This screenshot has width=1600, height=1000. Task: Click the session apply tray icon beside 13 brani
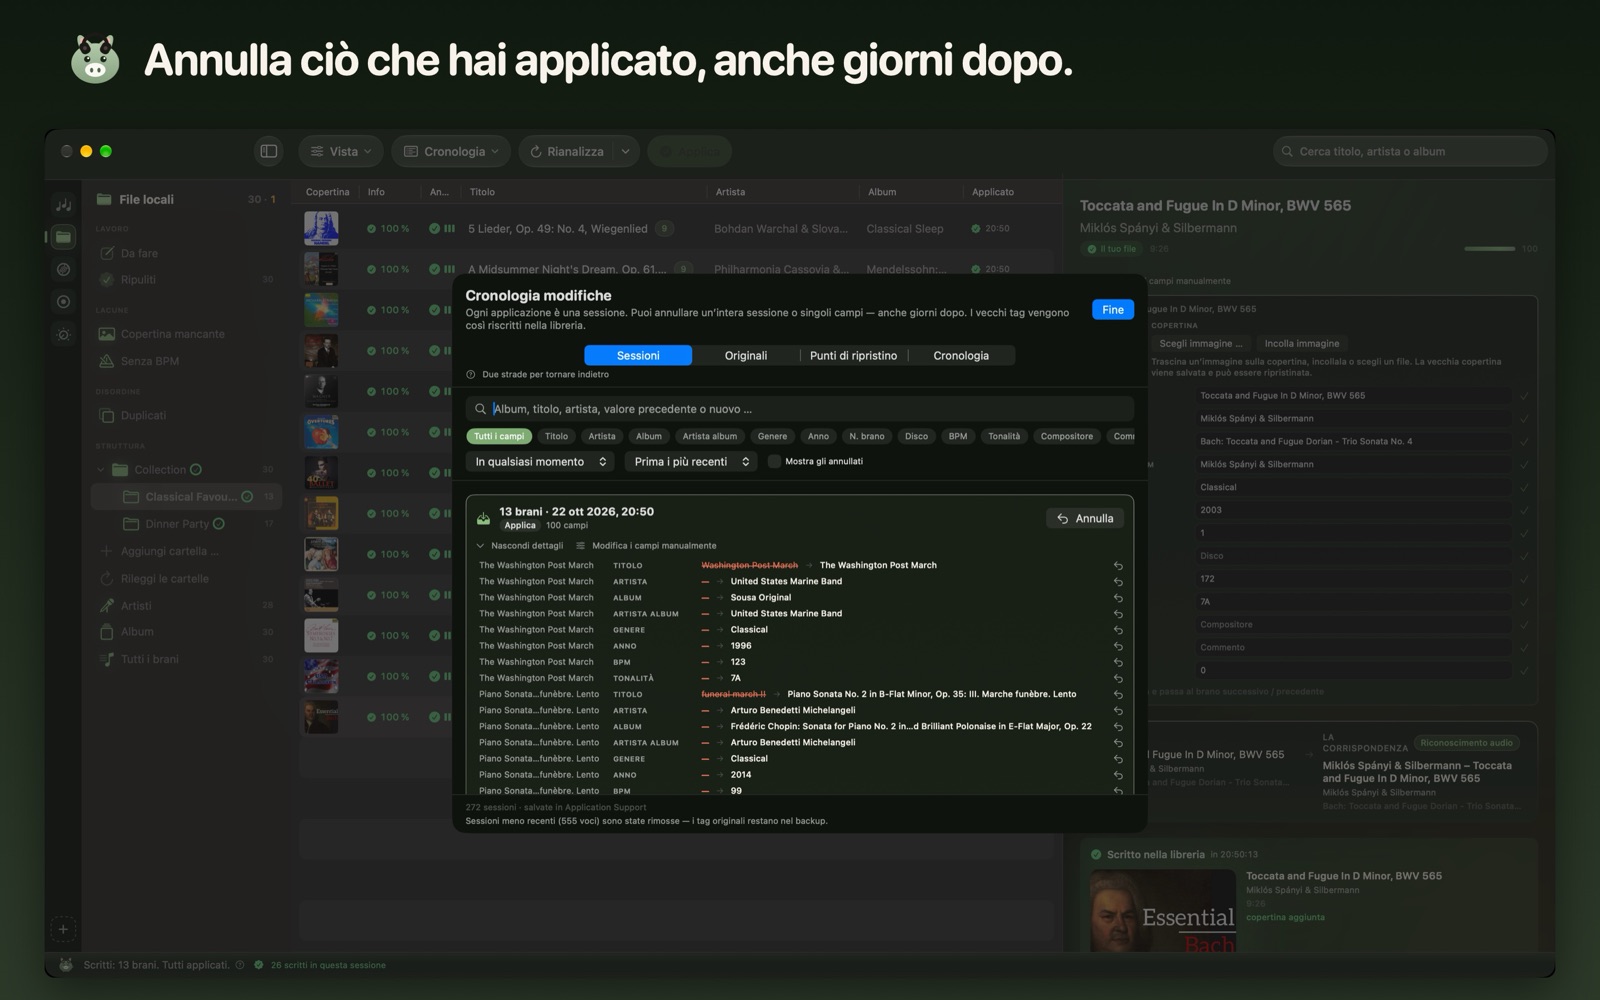coord(483,518)
